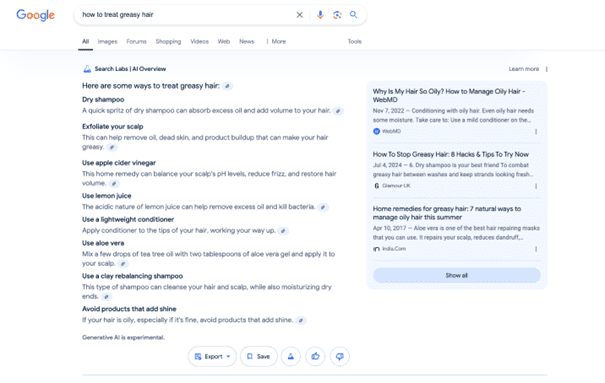Click the 'Use a clay rebalancing shampoo' heading
Screen dimensions: 605x383
tap(132, 276)
